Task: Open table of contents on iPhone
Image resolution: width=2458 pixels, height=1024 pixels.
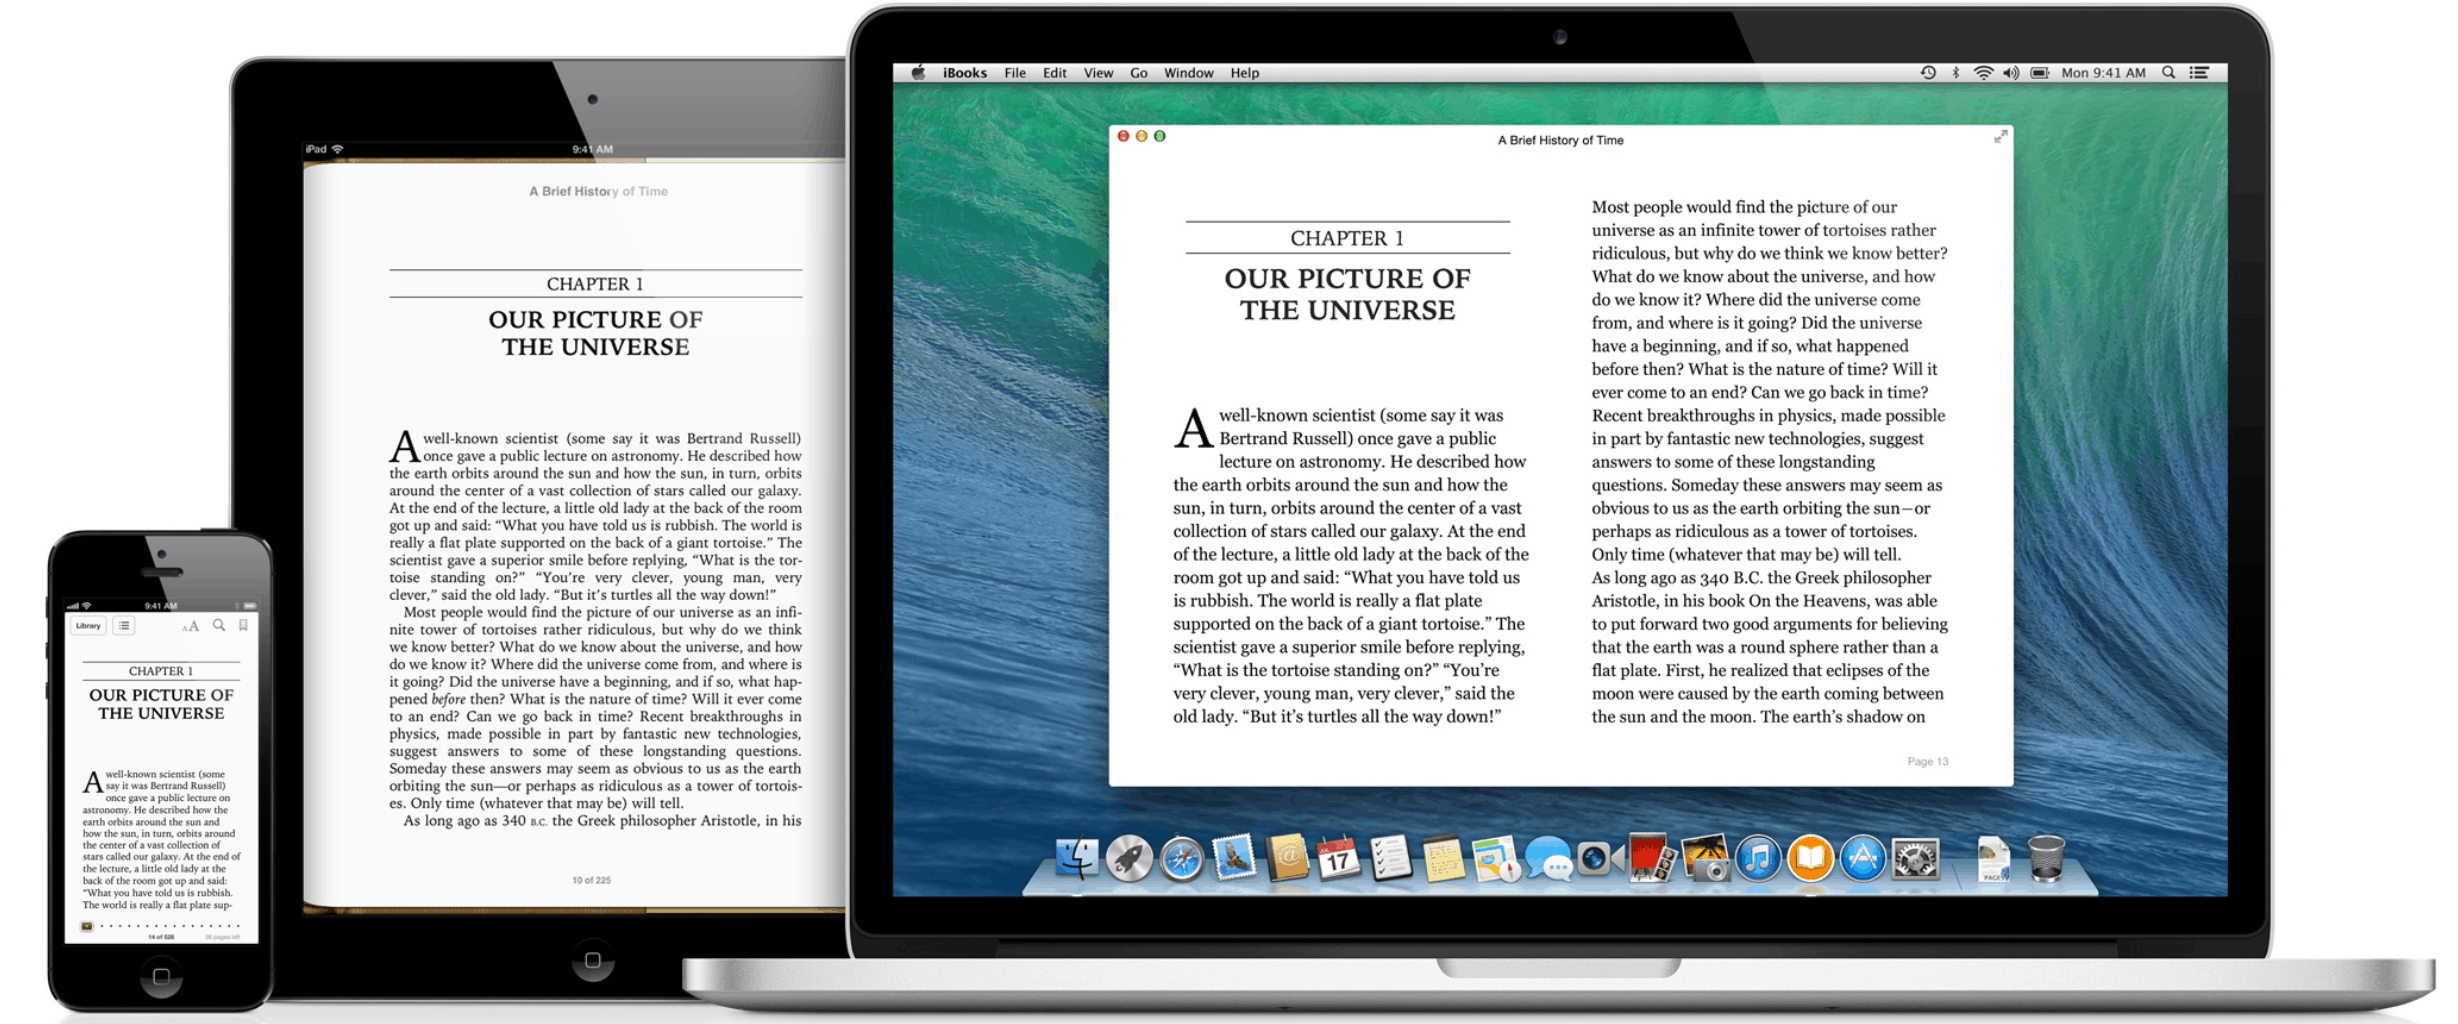Action: [x=124, y=626]
